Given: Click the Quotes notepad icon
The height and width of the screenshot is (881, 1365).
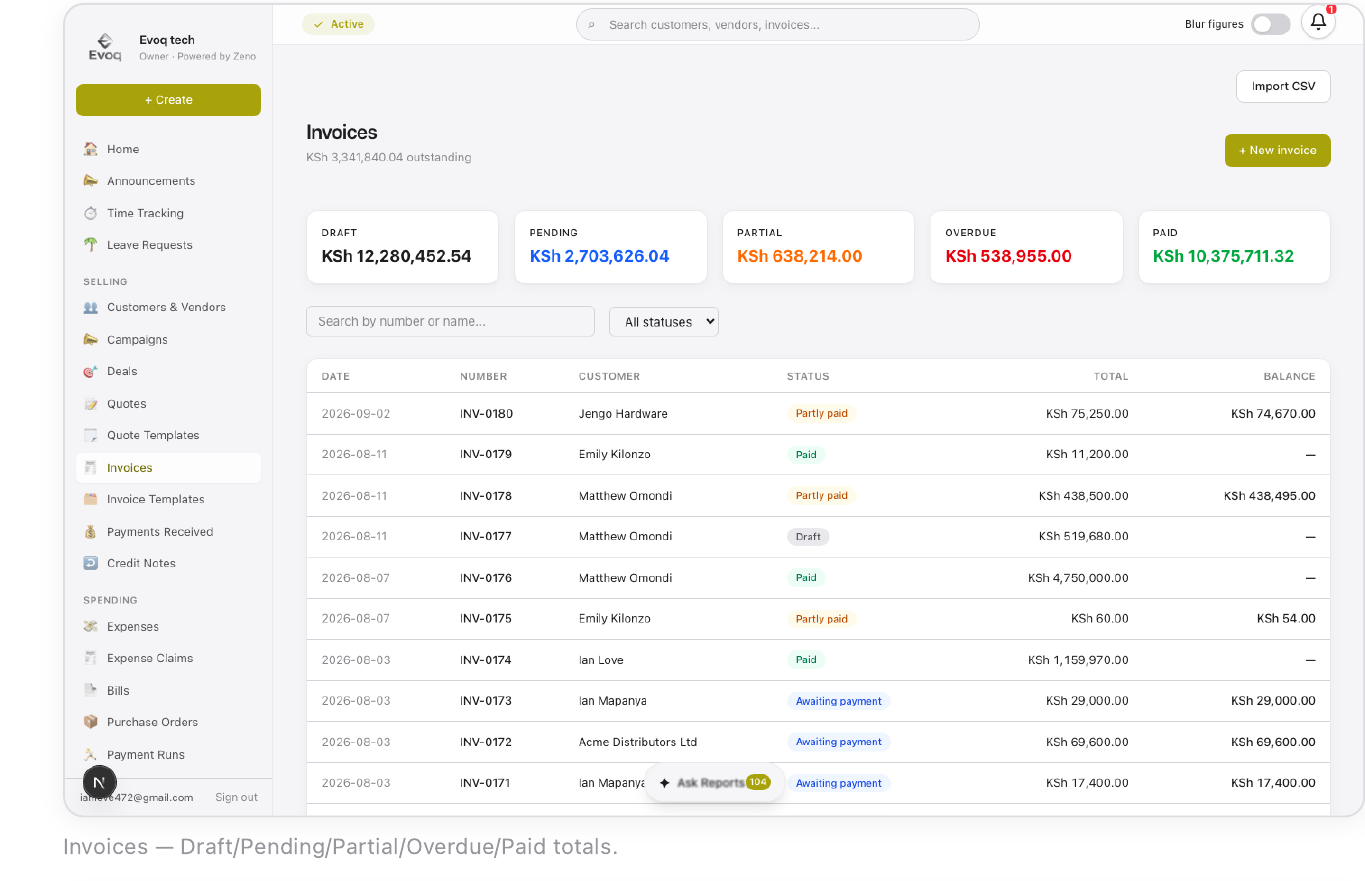Looking at the screenshot, I should coord(91,404).
